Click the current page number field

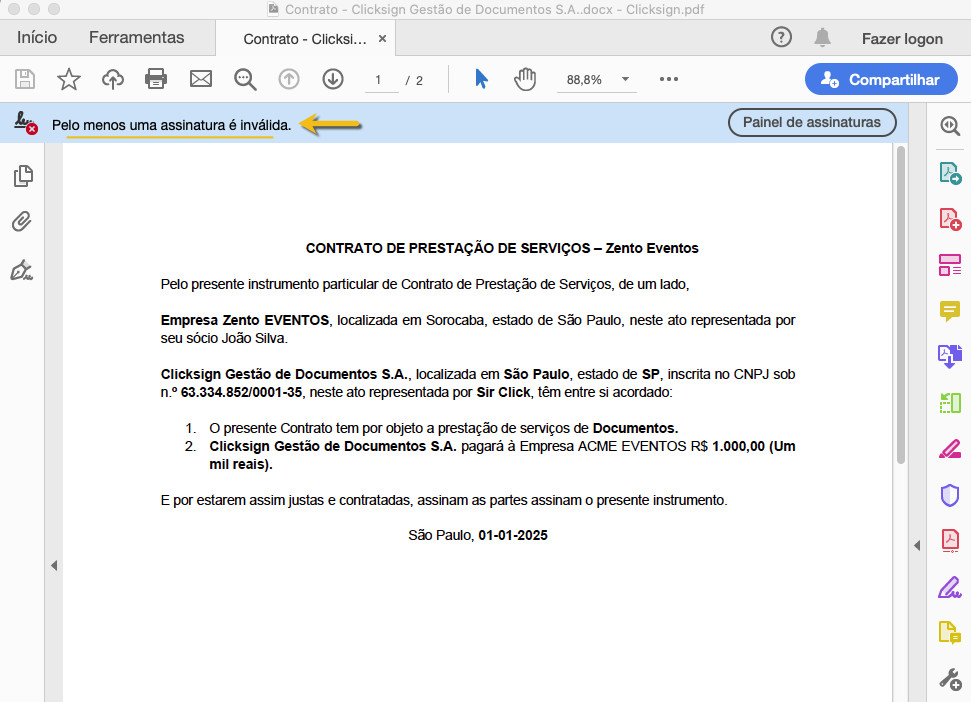pyautogui.click(x=381, y=80)
